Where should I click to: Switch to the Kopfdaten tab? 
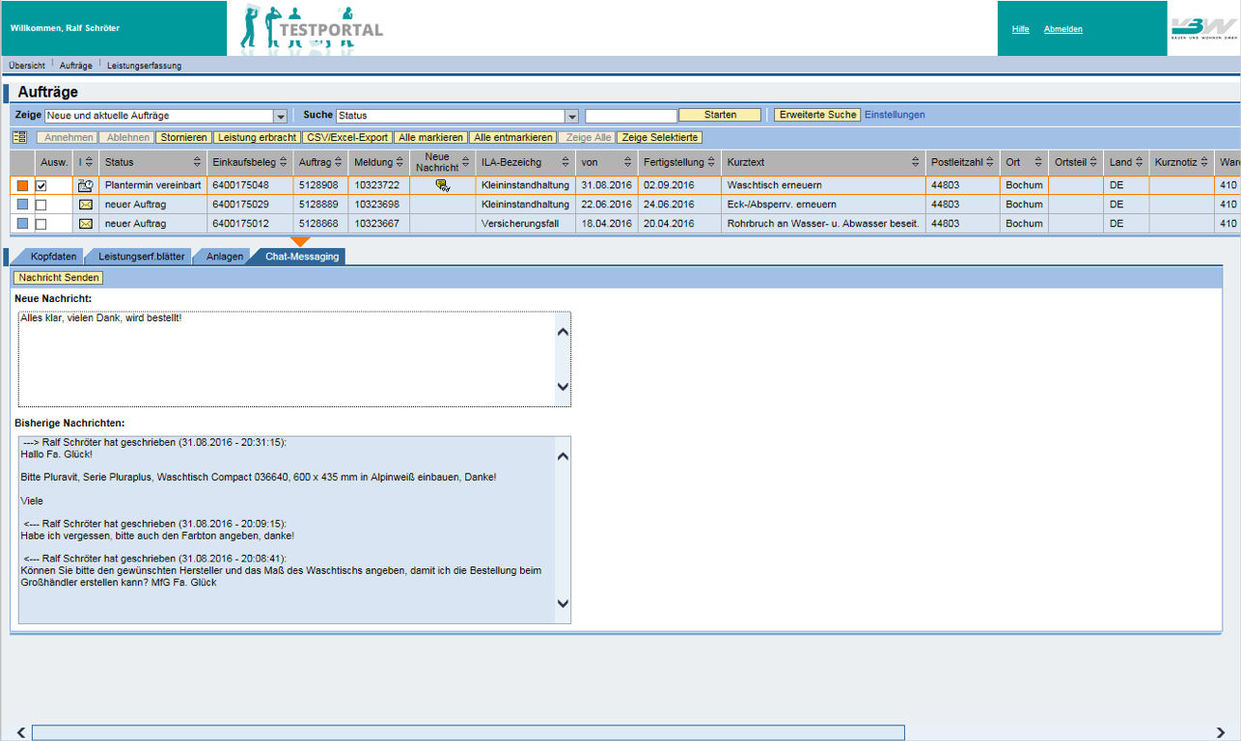click(x=53, y=256)
